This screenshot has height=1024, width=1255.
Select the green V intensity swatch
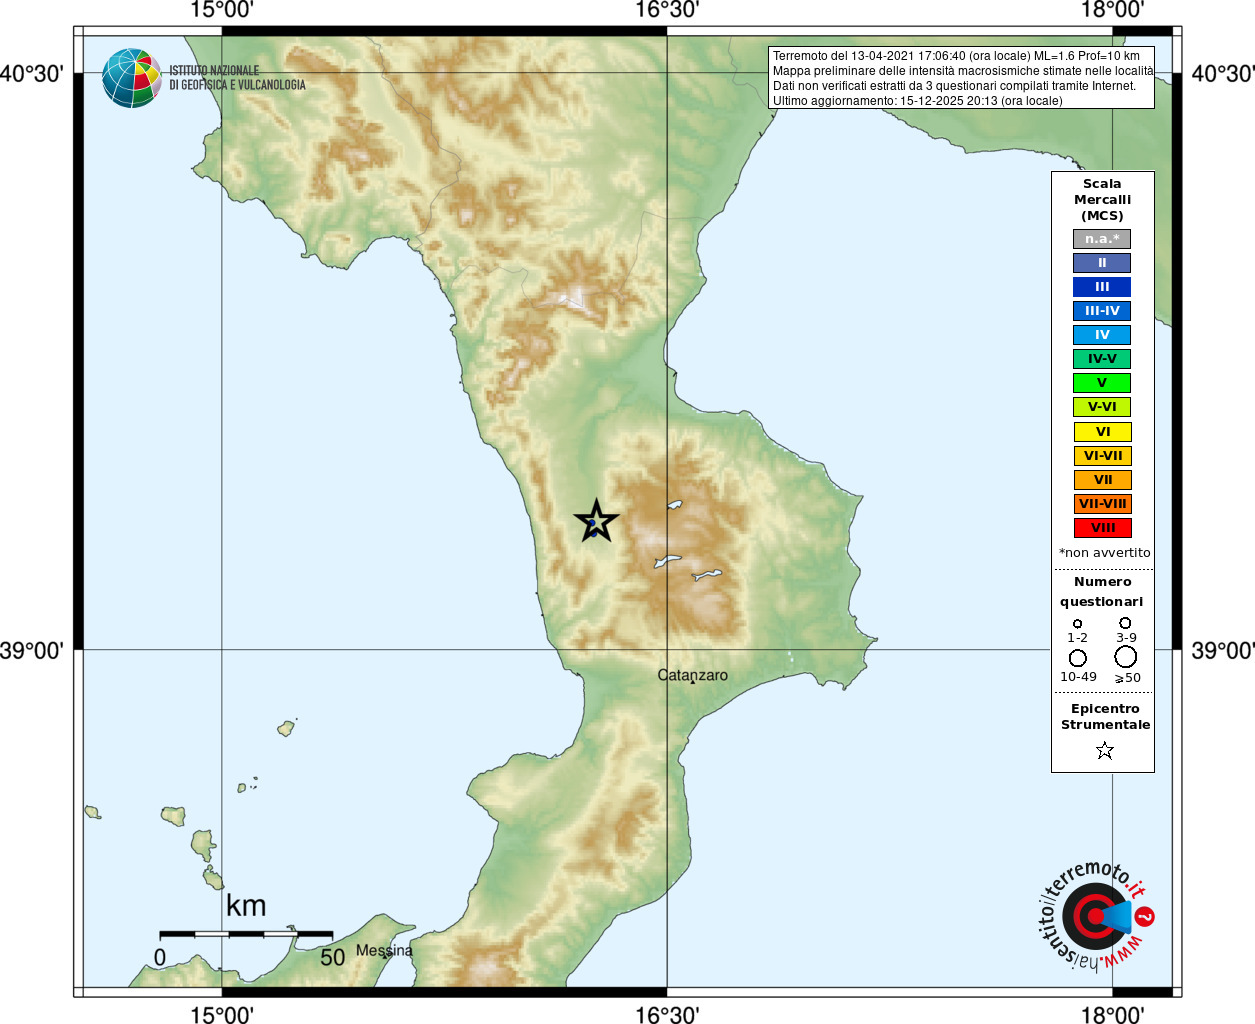[1102, 383]
